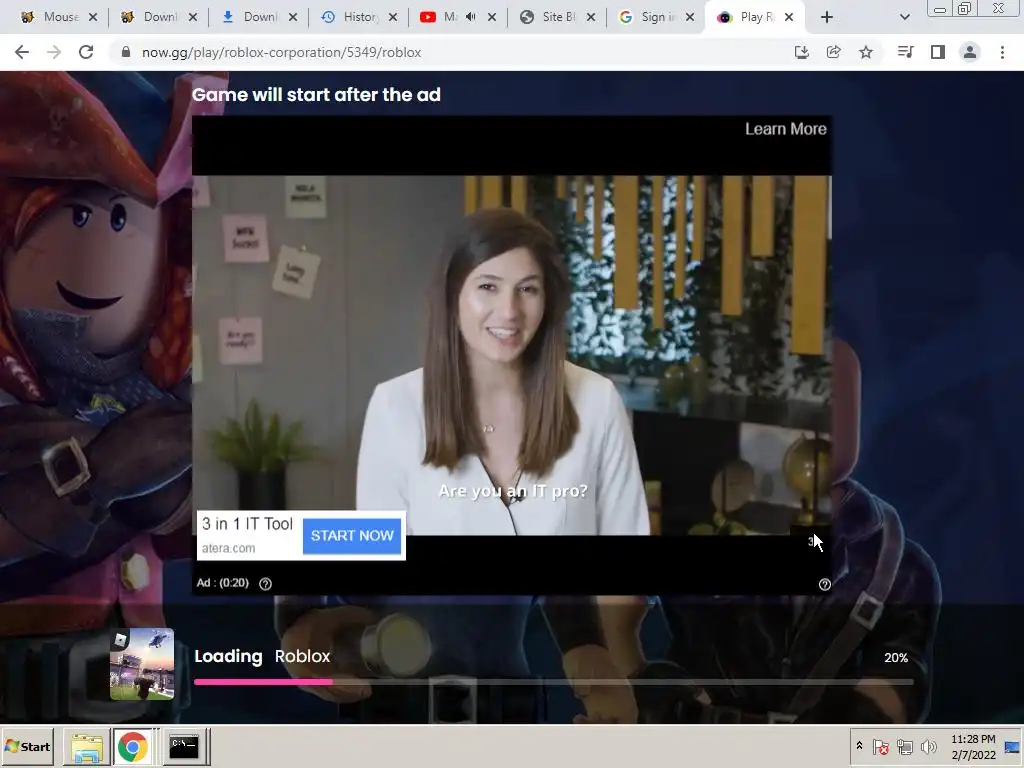Click the 20% loading percentage text

pos(896,658)
